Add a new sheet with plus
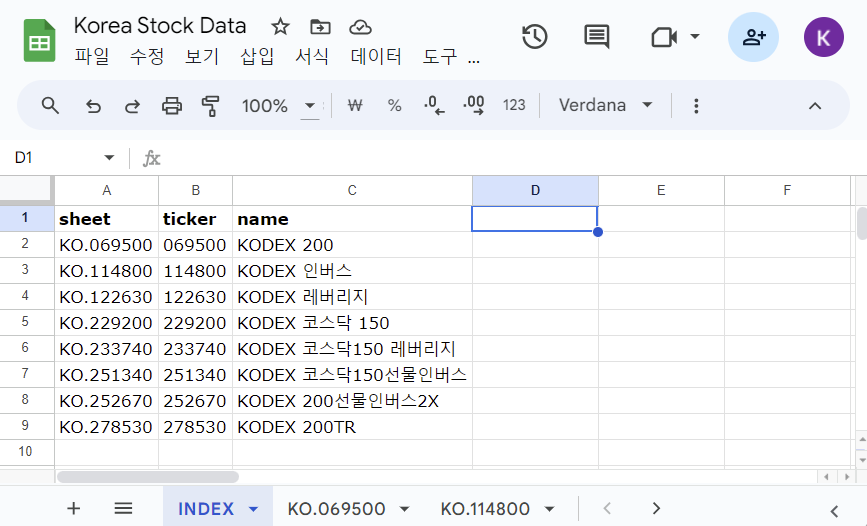 click(74, 508)
